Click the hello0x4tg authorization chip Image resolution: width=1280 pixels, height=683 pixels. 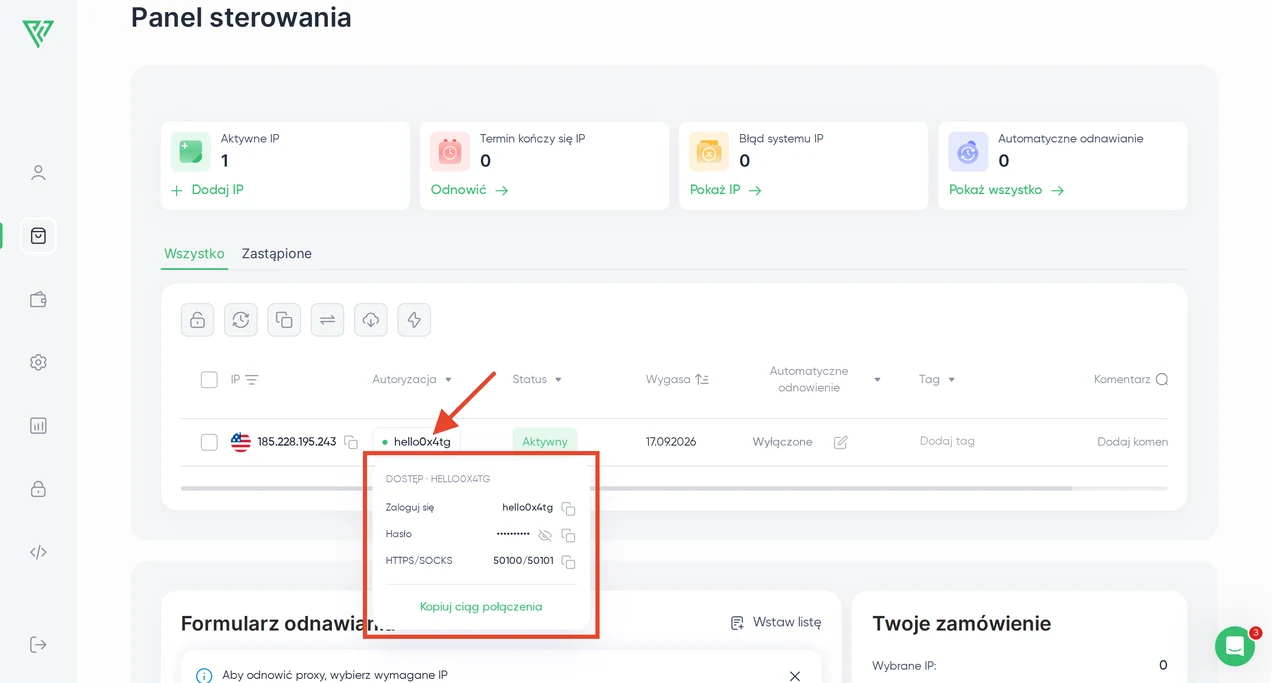[417, 442]
